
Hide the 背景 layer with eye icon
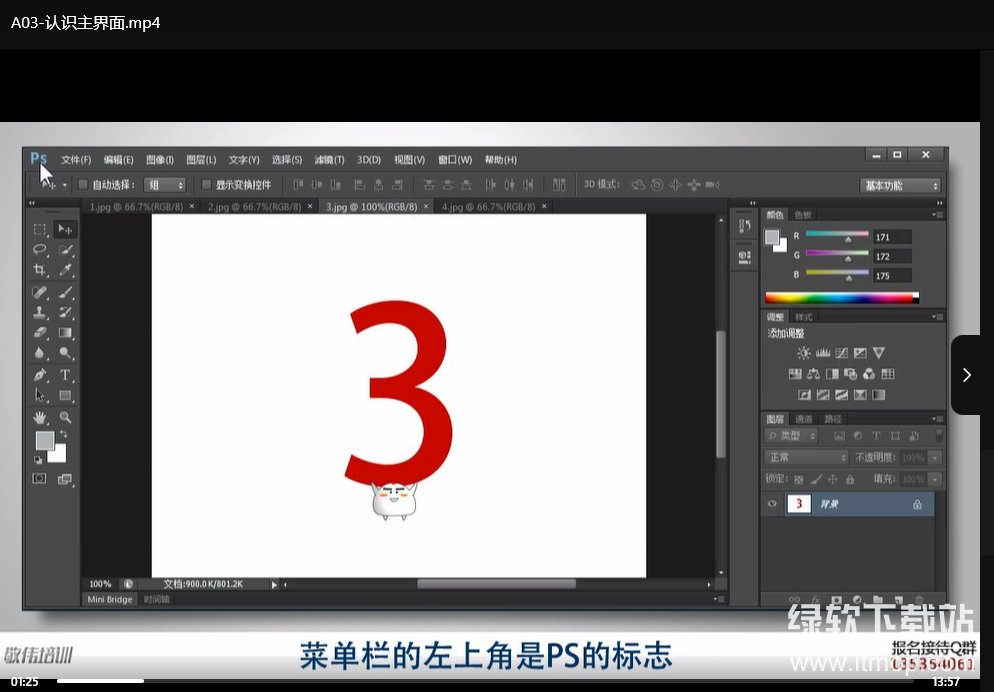(x=772, y=505)
